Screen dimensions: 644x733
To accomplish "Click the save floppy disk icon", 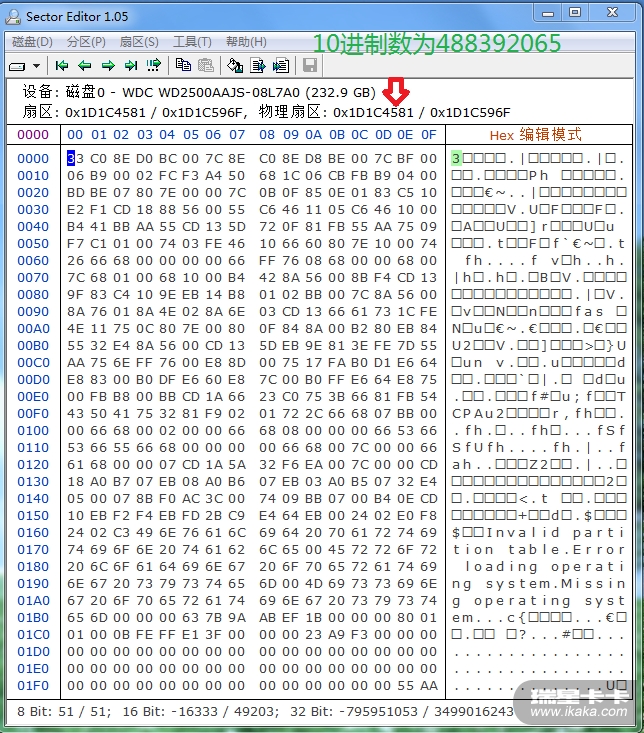I will pos(310,65).
